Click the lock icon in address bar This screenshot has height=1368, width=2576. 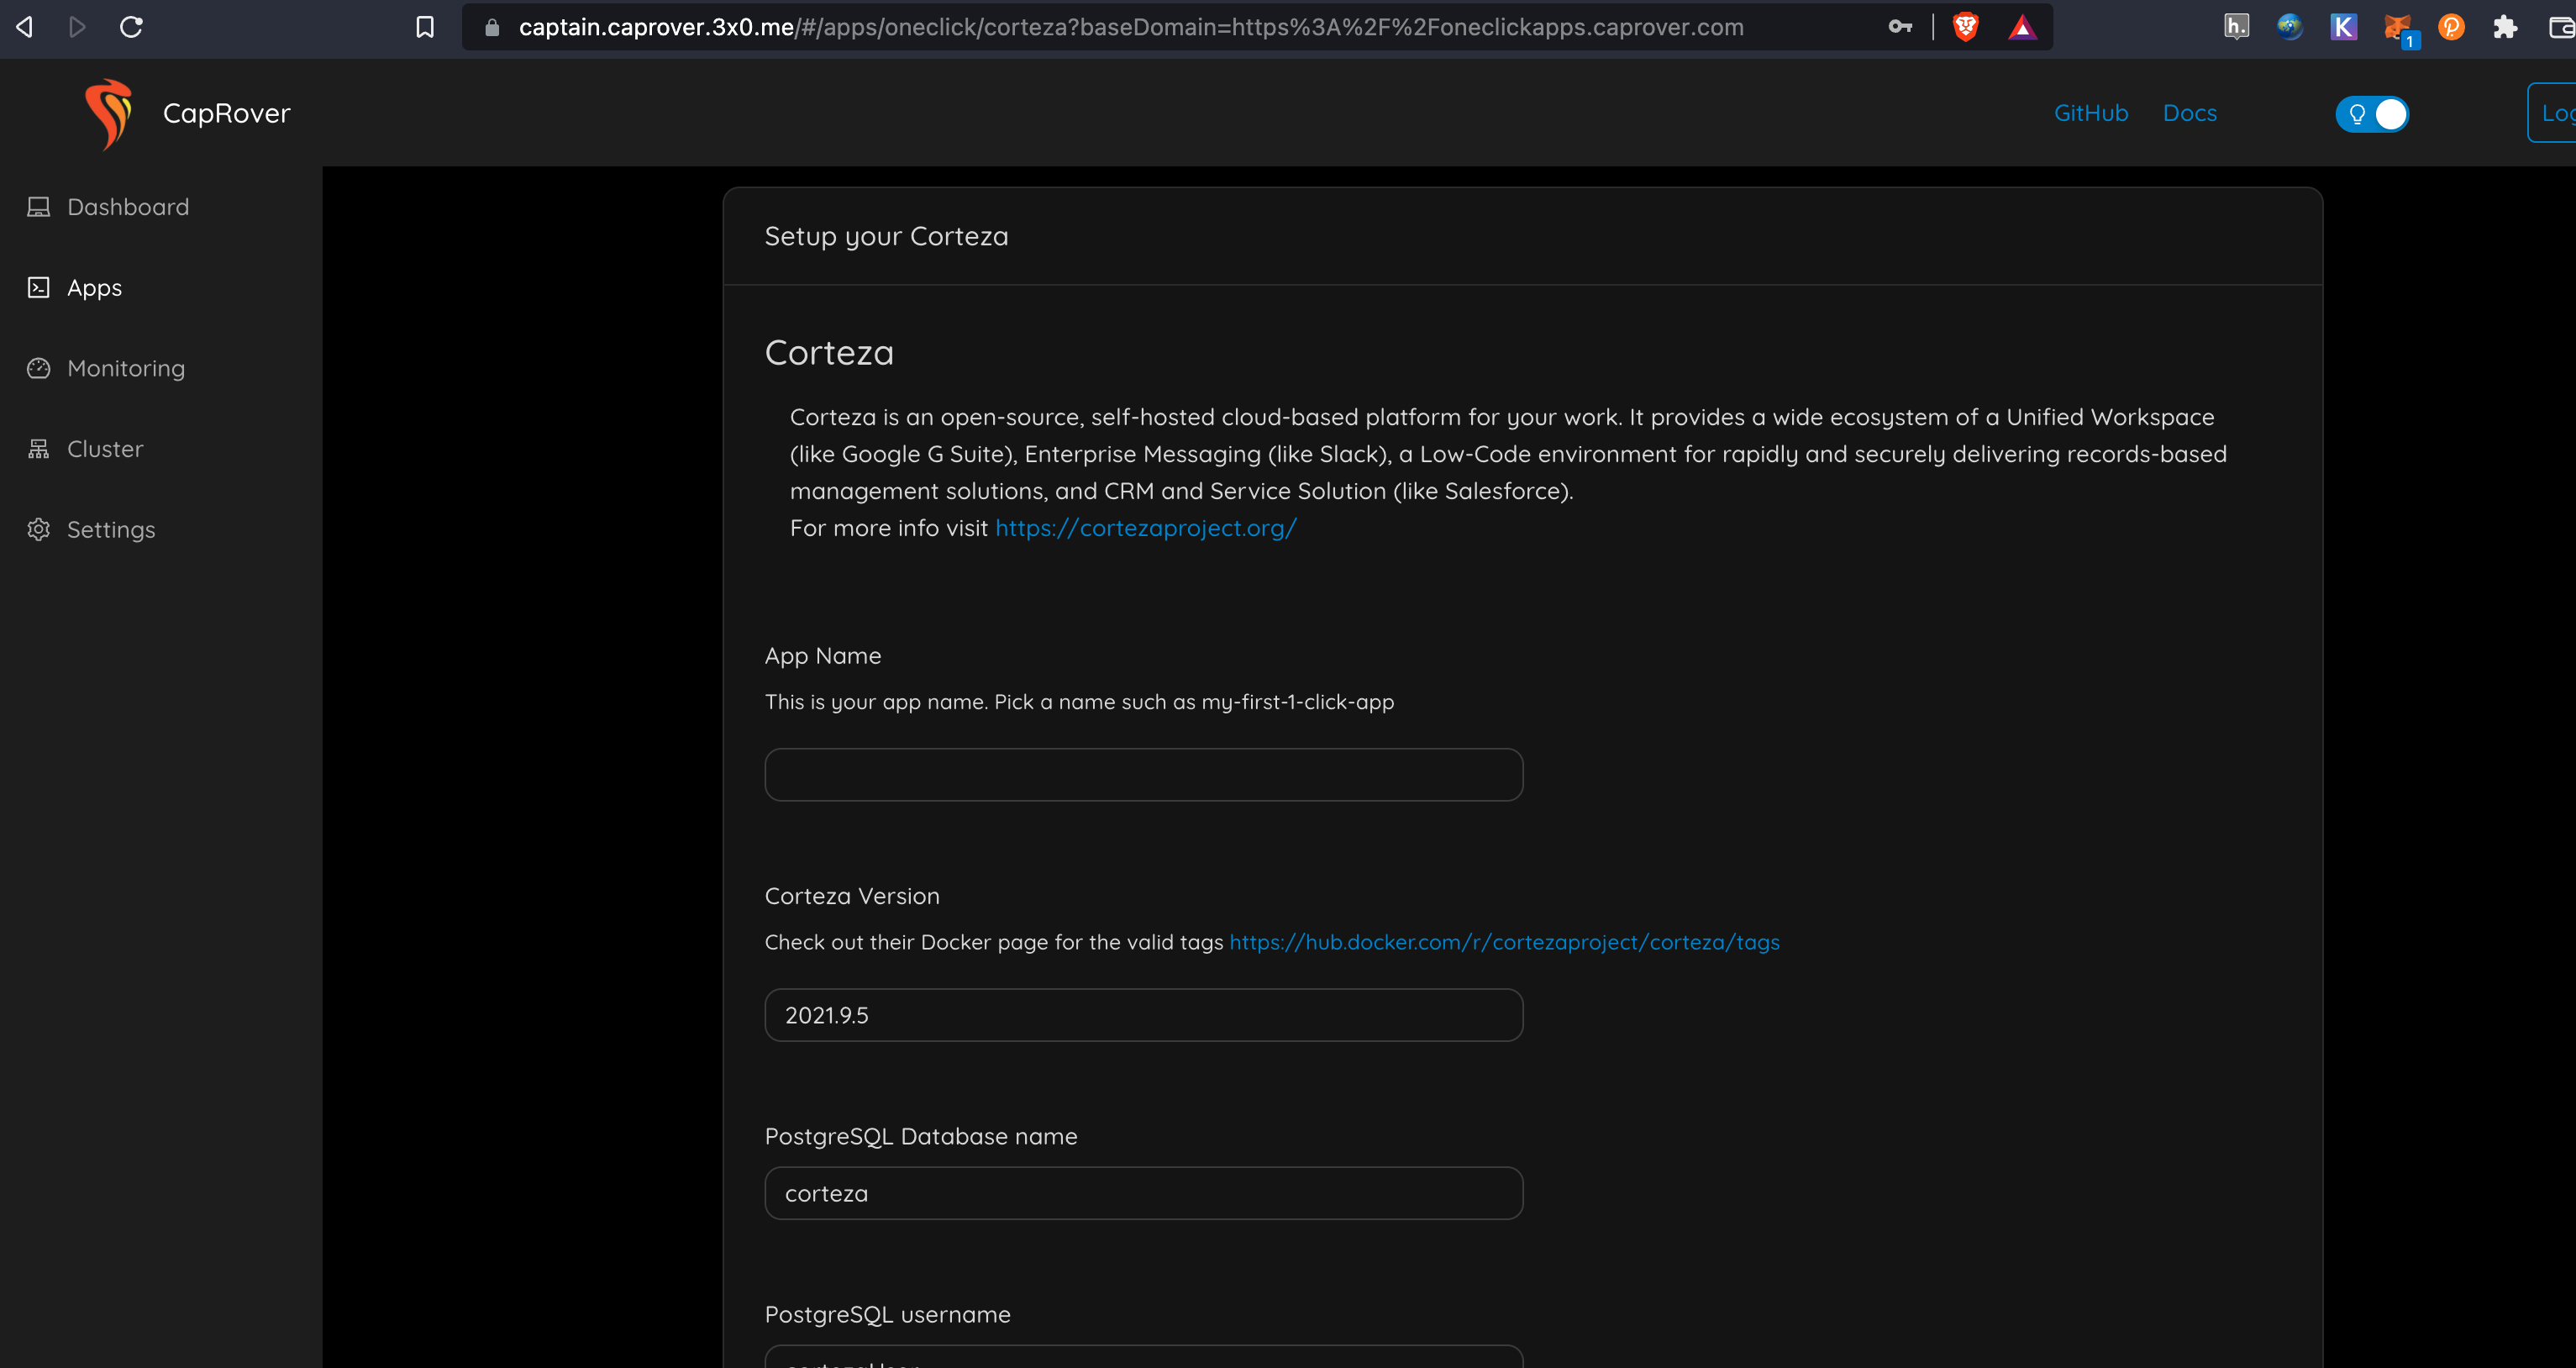click(492, 27)
